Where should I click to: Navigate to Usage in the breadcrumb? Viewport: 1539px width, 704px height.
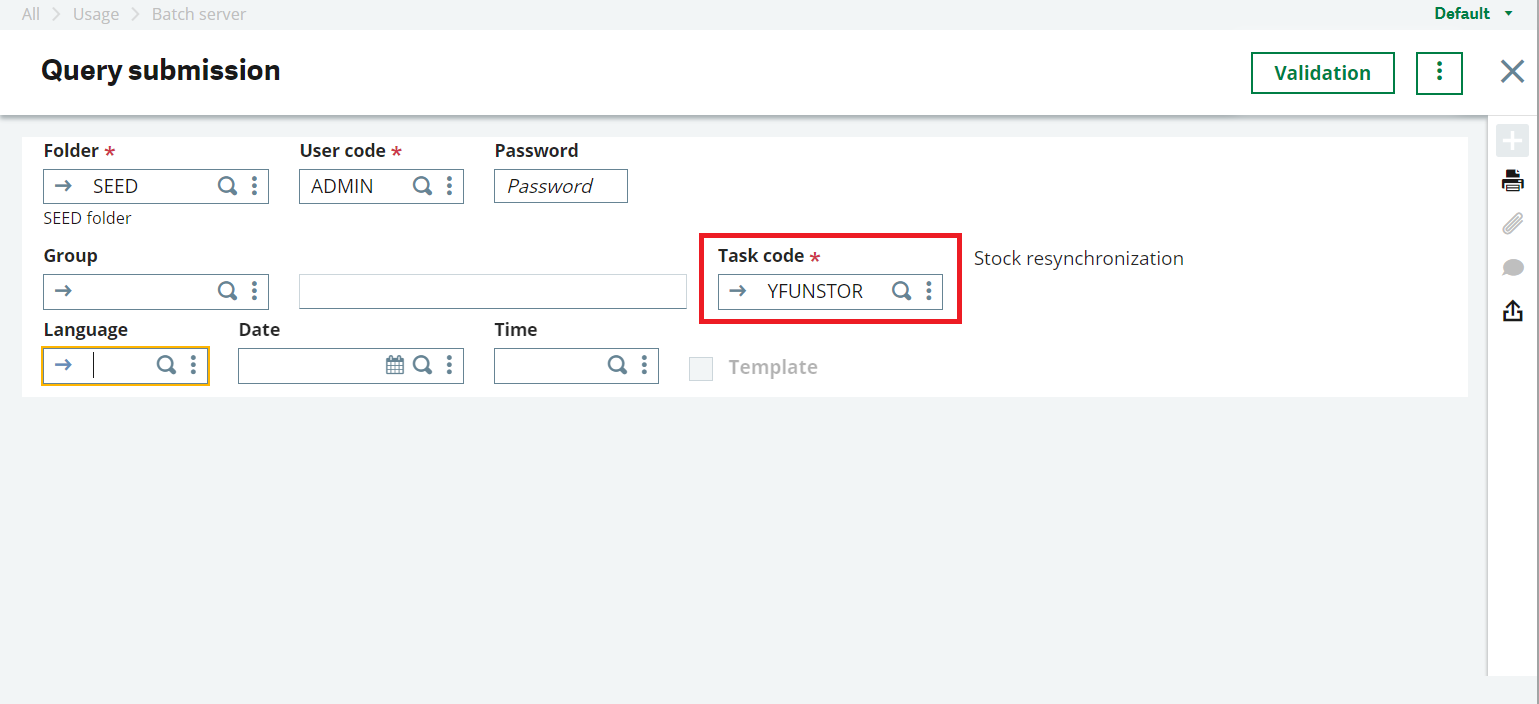95,14
